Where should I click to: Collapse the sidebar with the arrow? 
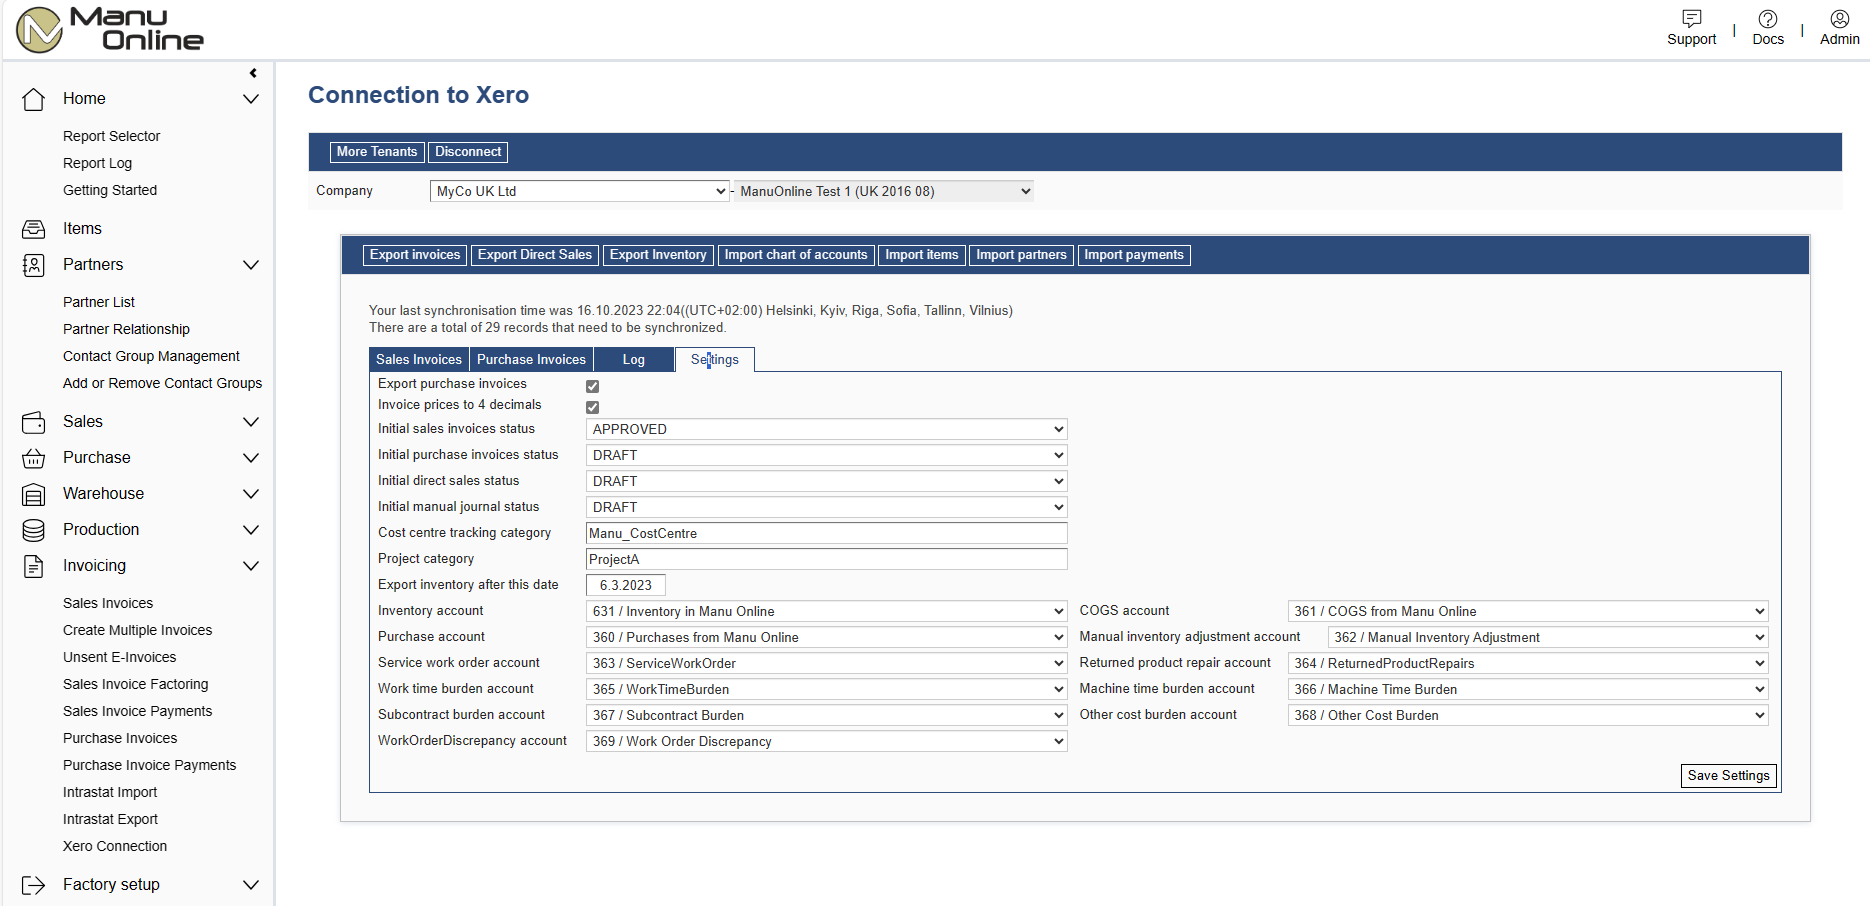(x=253, y=73)
